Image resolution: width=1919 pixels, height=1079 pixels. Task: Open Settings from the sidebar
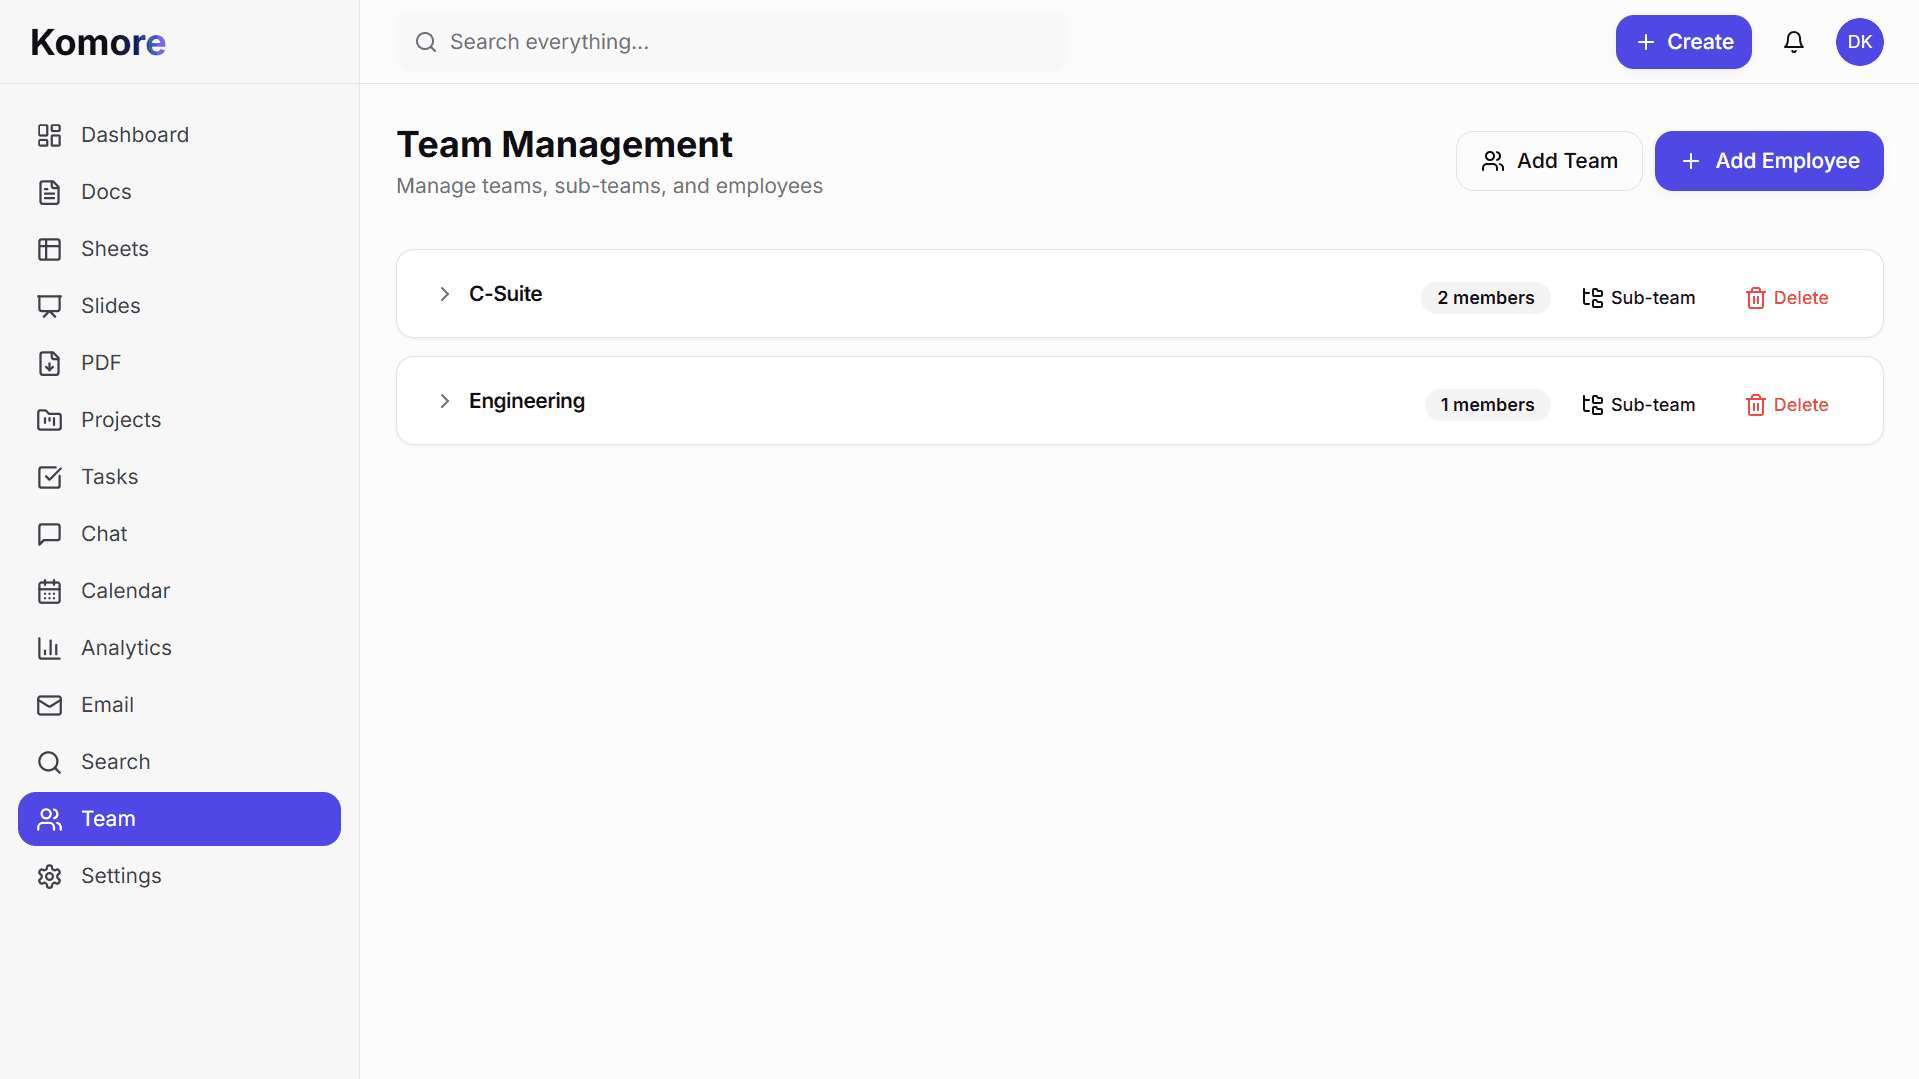coord(120,875)
